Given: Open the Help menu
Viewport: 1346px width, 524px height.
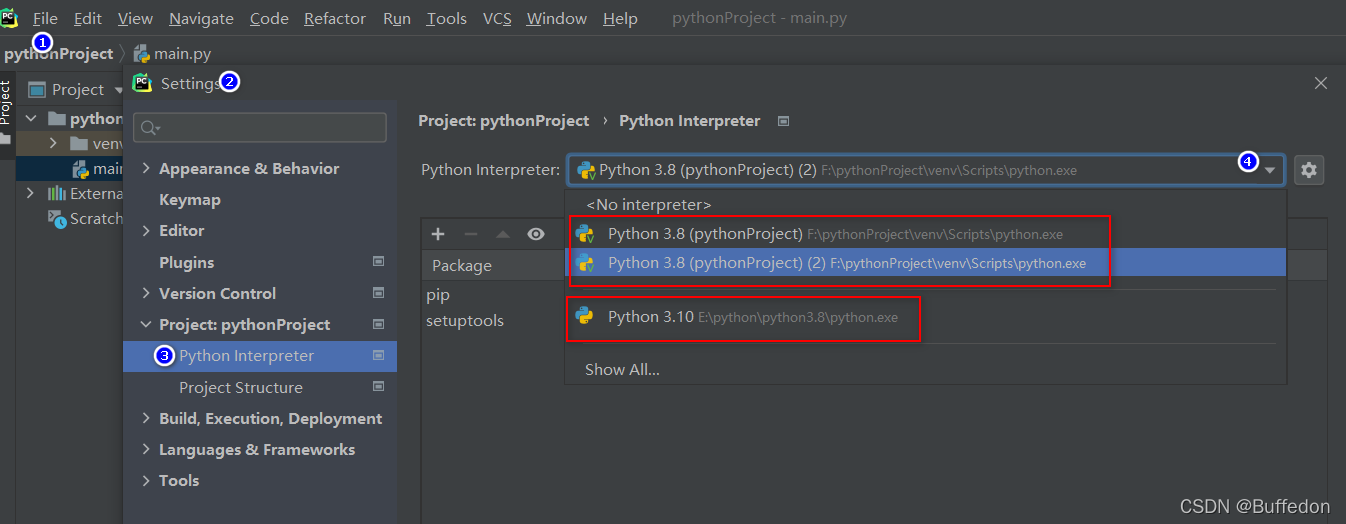Looking at the screenshot, I should pyautogui.click(x=620, y=18).
